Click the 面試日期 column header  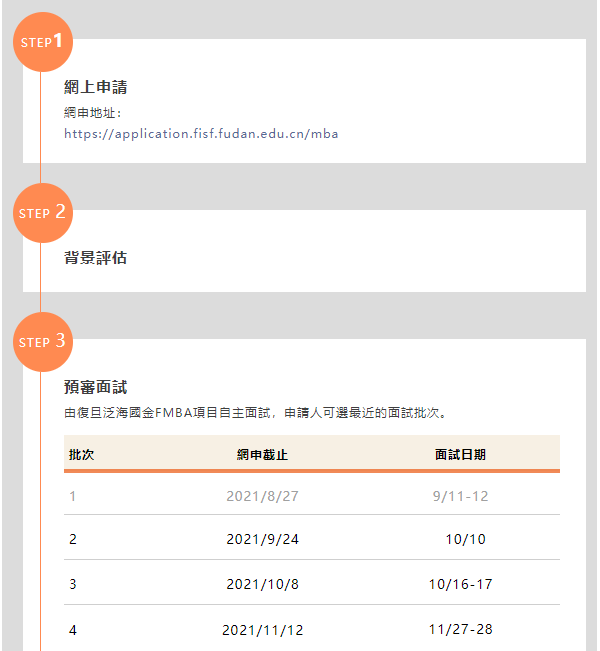[460, 455]
